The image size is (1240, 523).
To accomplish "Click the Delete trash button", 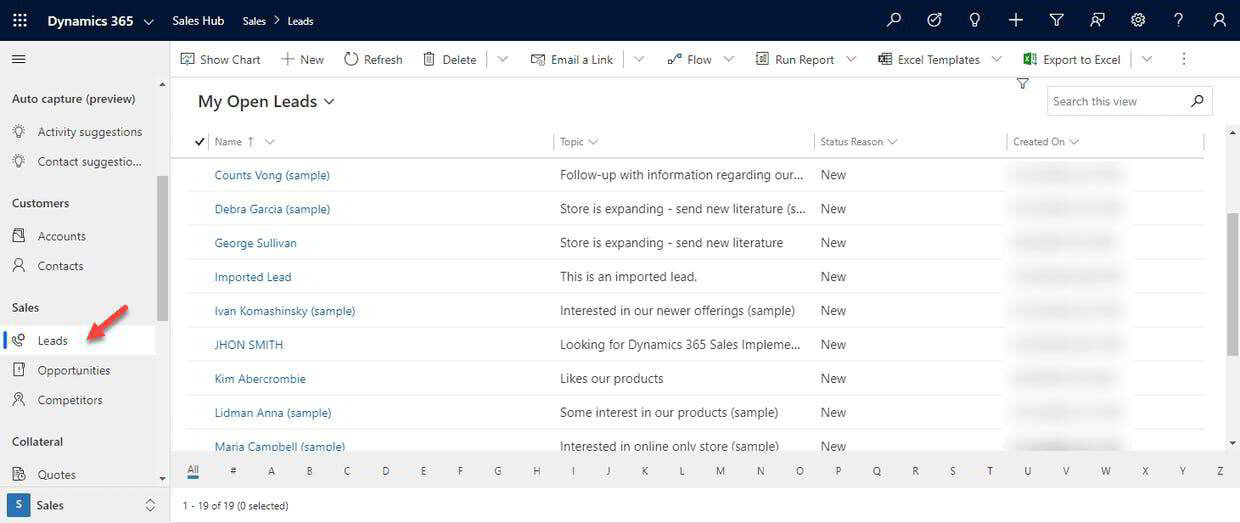I will pyautogui.click(x=449, y=59).
